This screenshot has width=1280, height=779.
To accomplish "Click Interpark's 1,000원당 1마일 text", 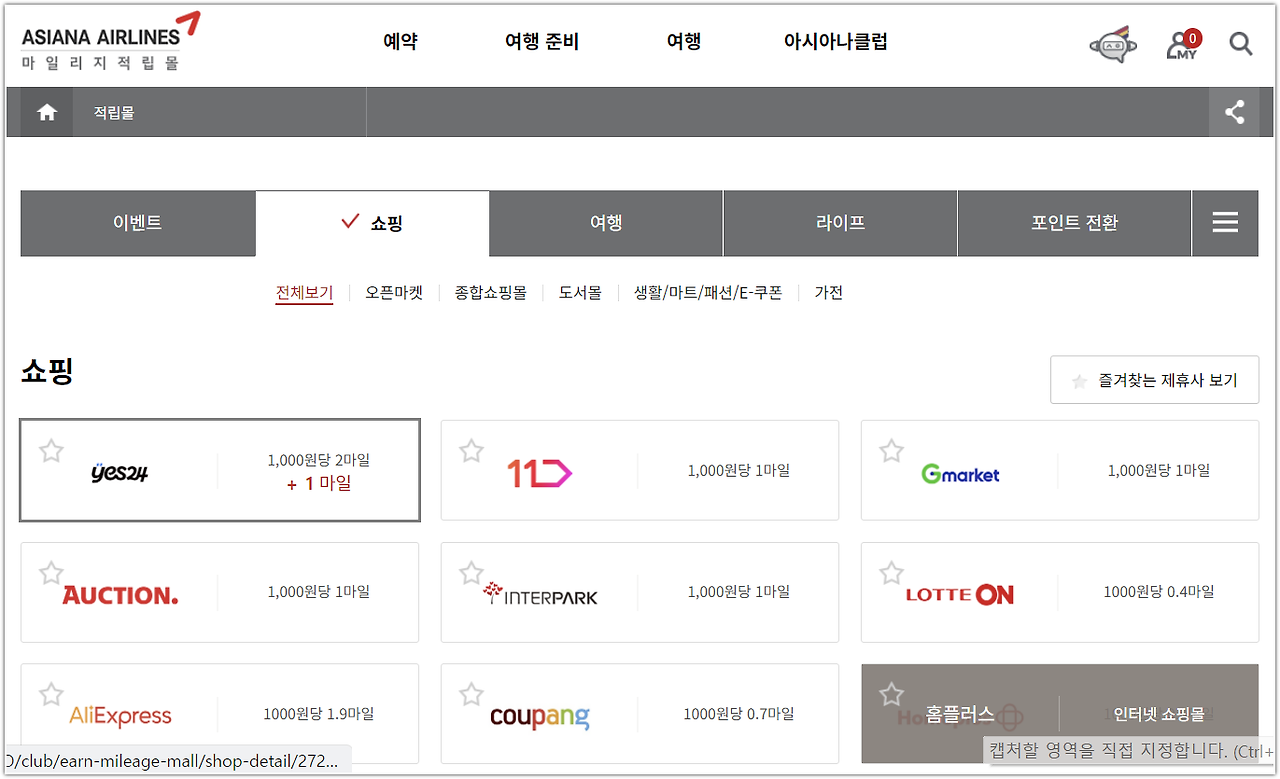I will [x=739, y=592].
